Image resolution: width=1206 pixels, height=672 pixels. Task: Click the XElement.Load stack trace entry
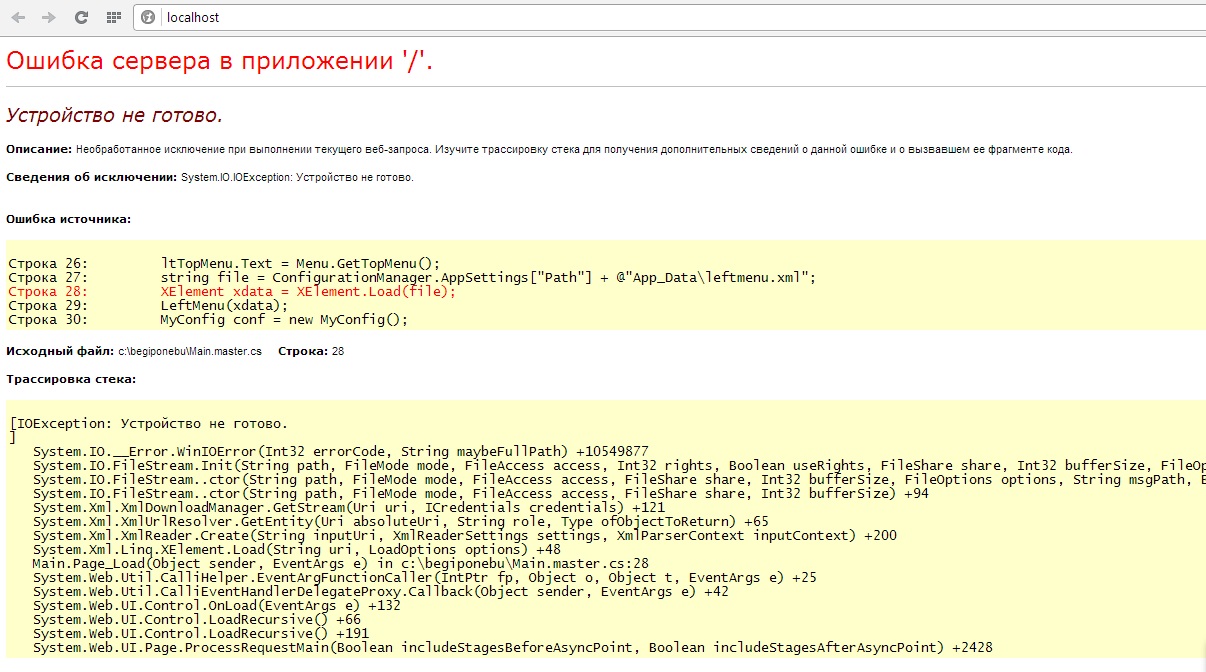[296, 550]
